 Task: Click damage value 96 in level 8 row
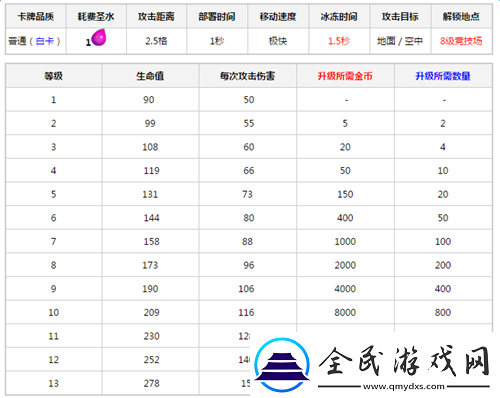pos(249,265)
